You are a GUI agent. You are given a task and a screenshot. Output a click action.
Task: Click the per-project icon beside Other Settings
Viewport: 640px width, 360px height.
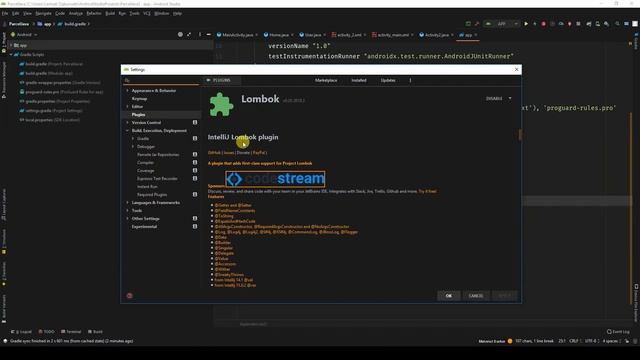tap(195, 218)
